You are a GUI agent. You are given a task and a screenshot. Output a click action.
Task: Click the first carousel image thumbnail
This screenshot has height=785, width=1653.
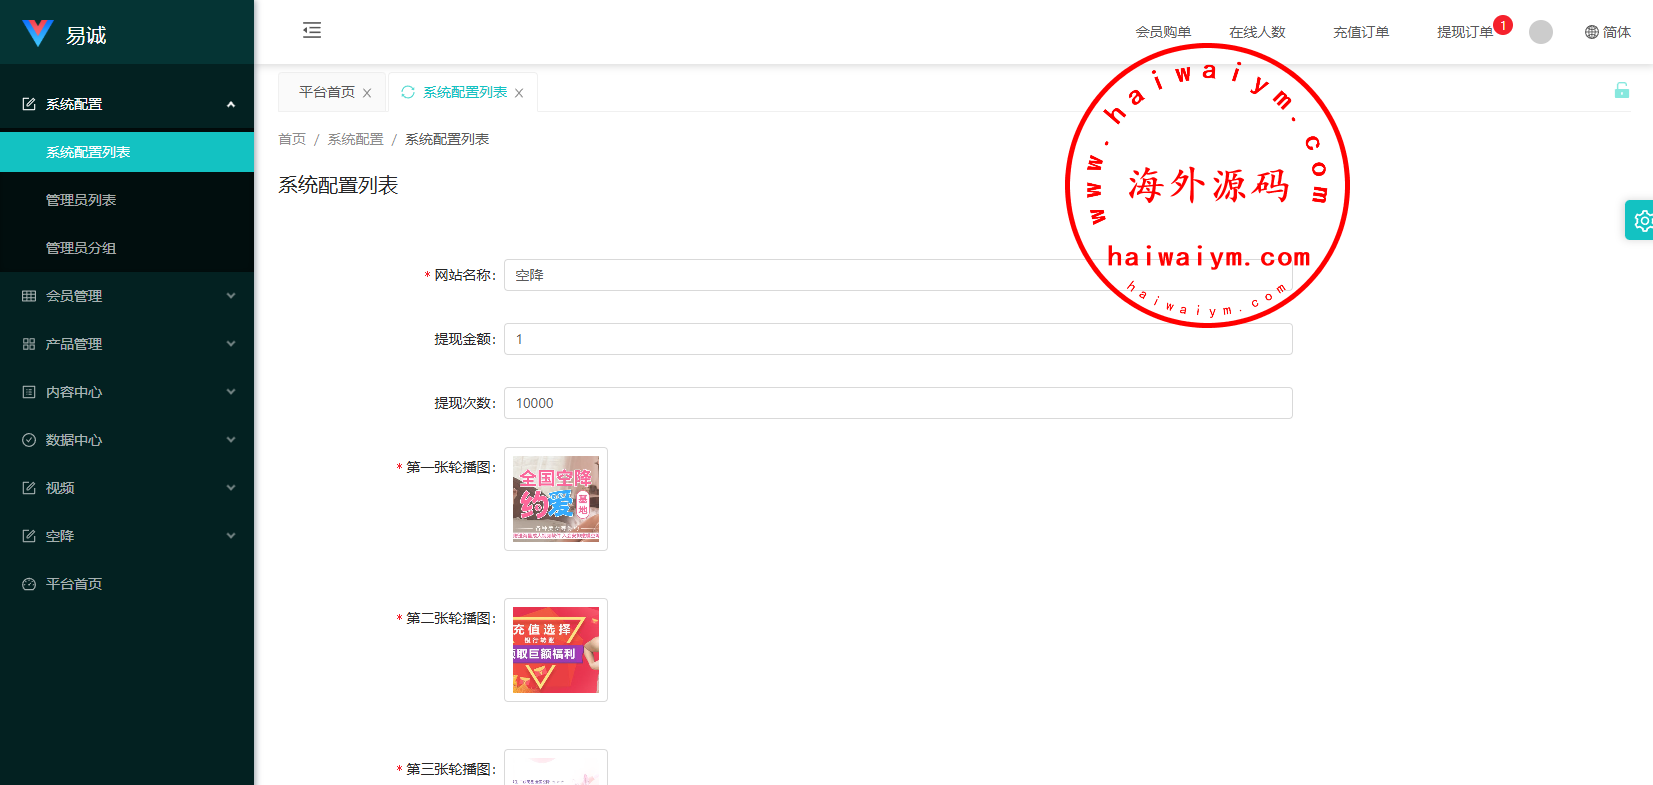coord(556,499)
